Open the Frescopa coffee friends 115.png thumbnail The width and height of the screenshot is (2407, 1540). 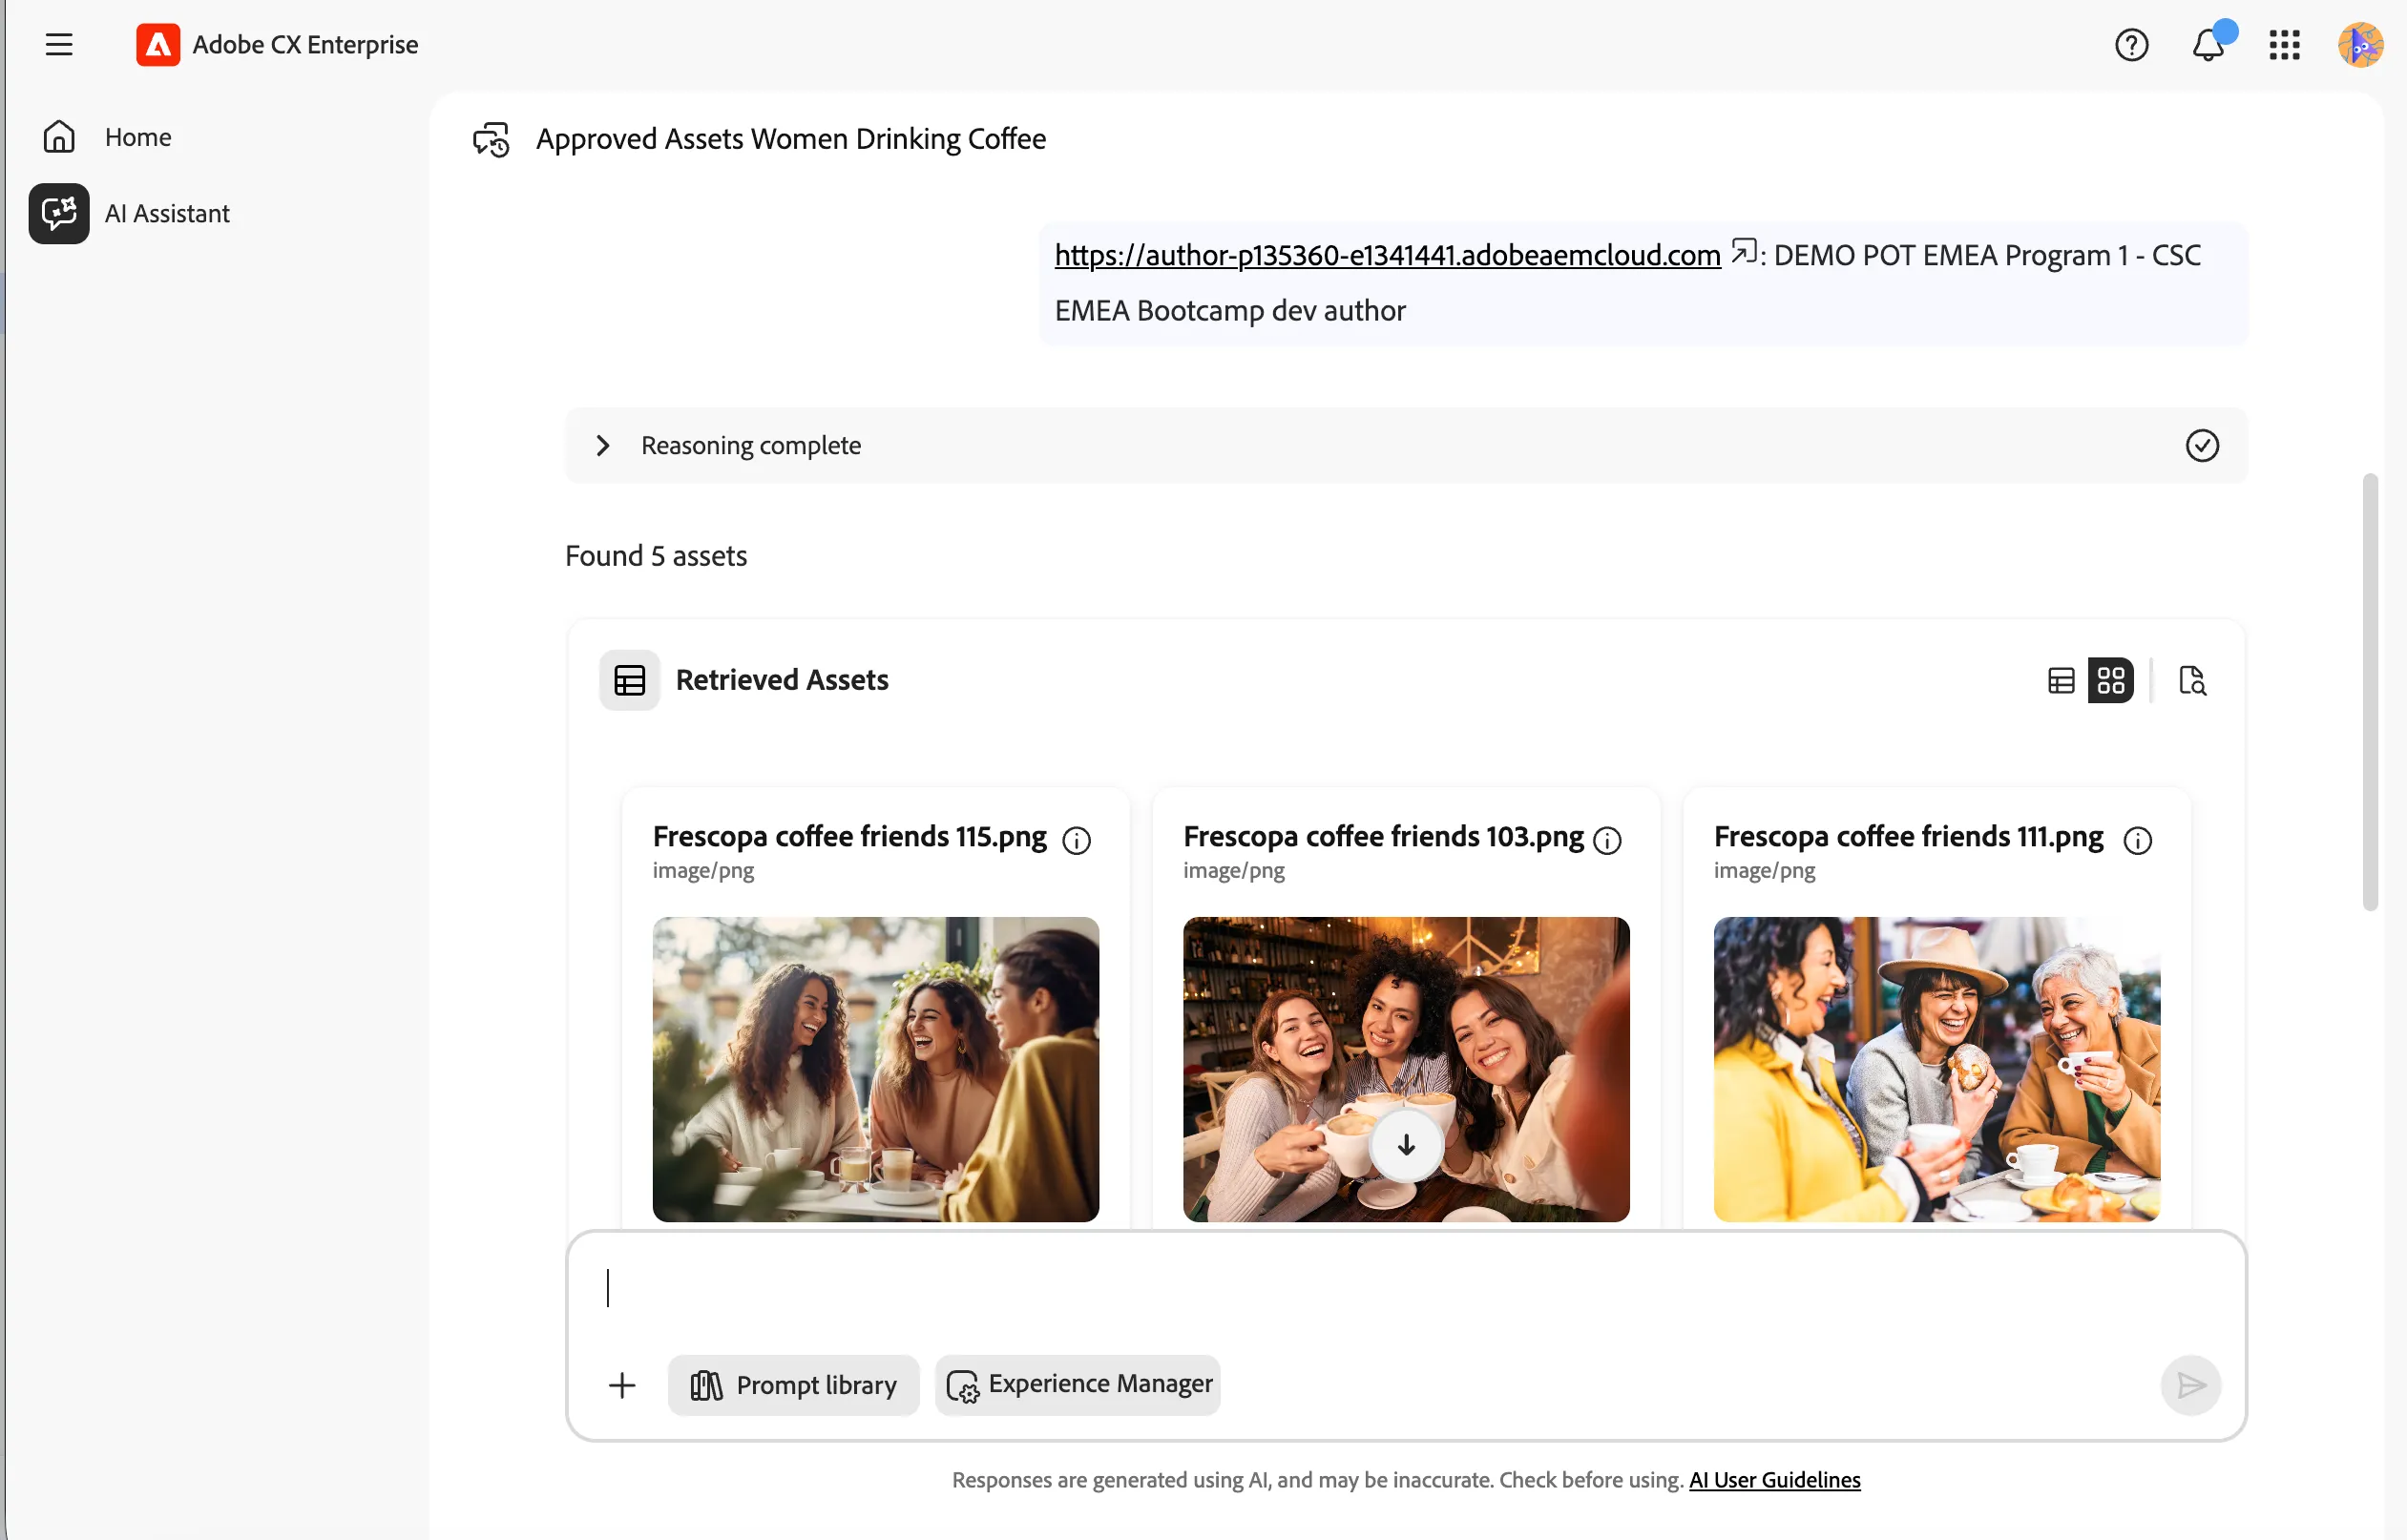coord(875,1068)
